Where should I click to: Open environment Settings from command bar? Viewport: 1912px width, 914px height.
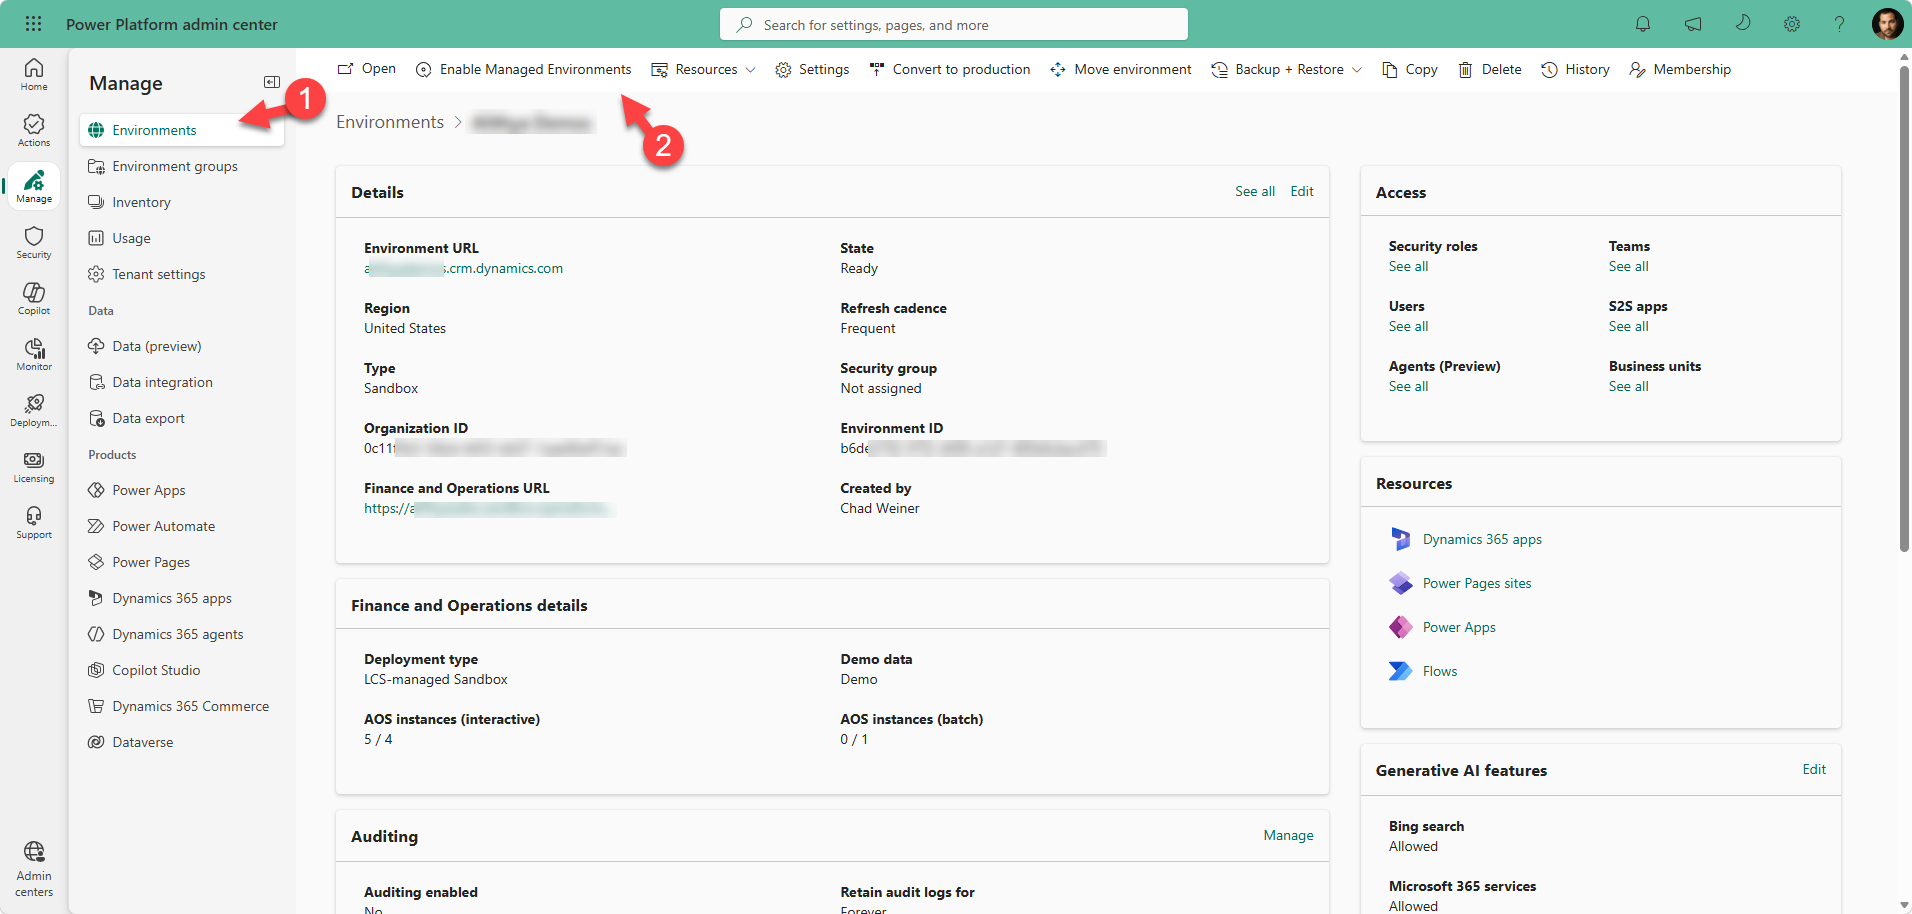point(812,69)
